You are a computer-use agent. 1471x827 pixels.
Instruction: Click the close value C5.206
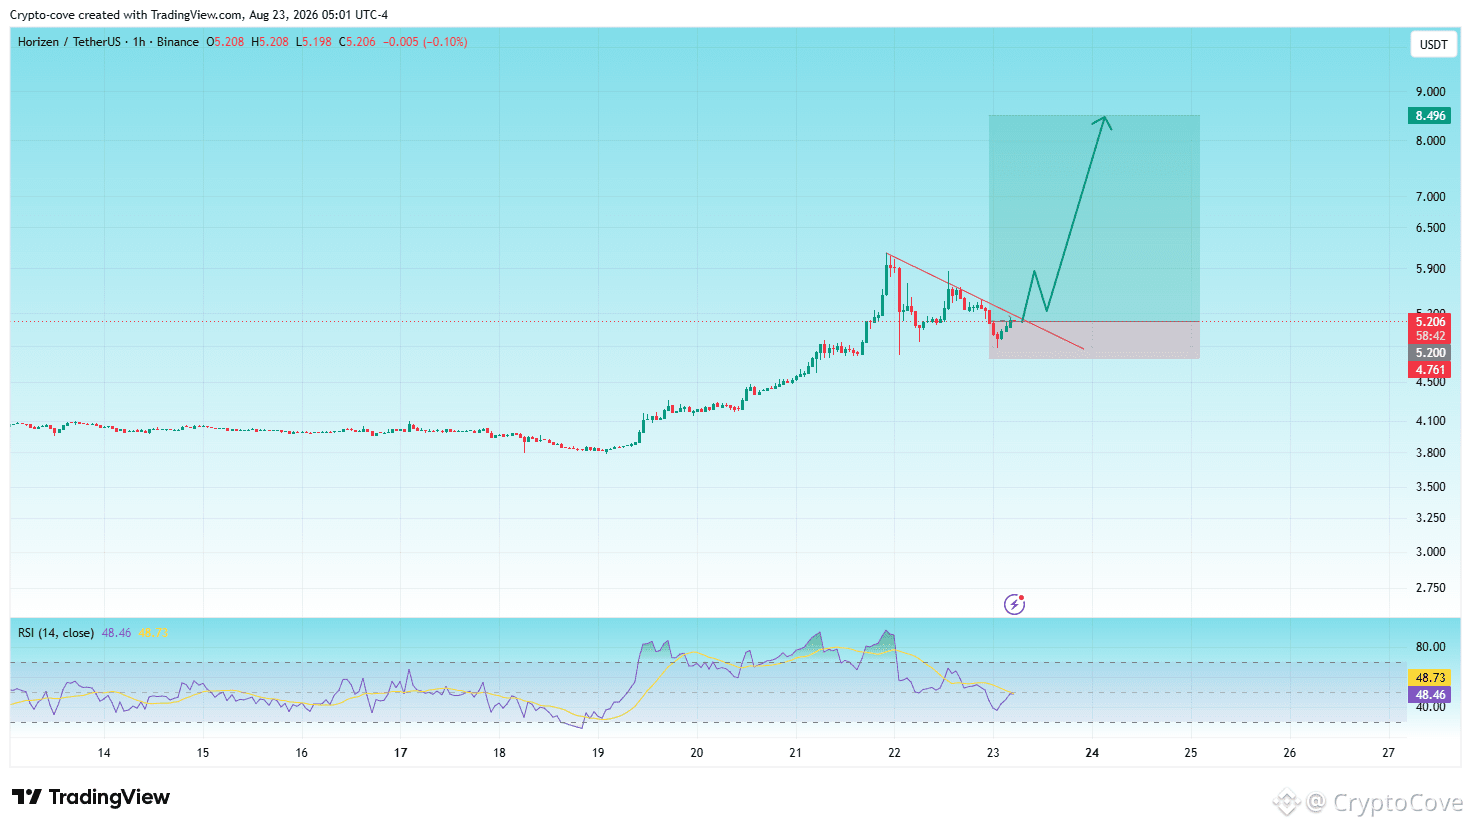357,42
